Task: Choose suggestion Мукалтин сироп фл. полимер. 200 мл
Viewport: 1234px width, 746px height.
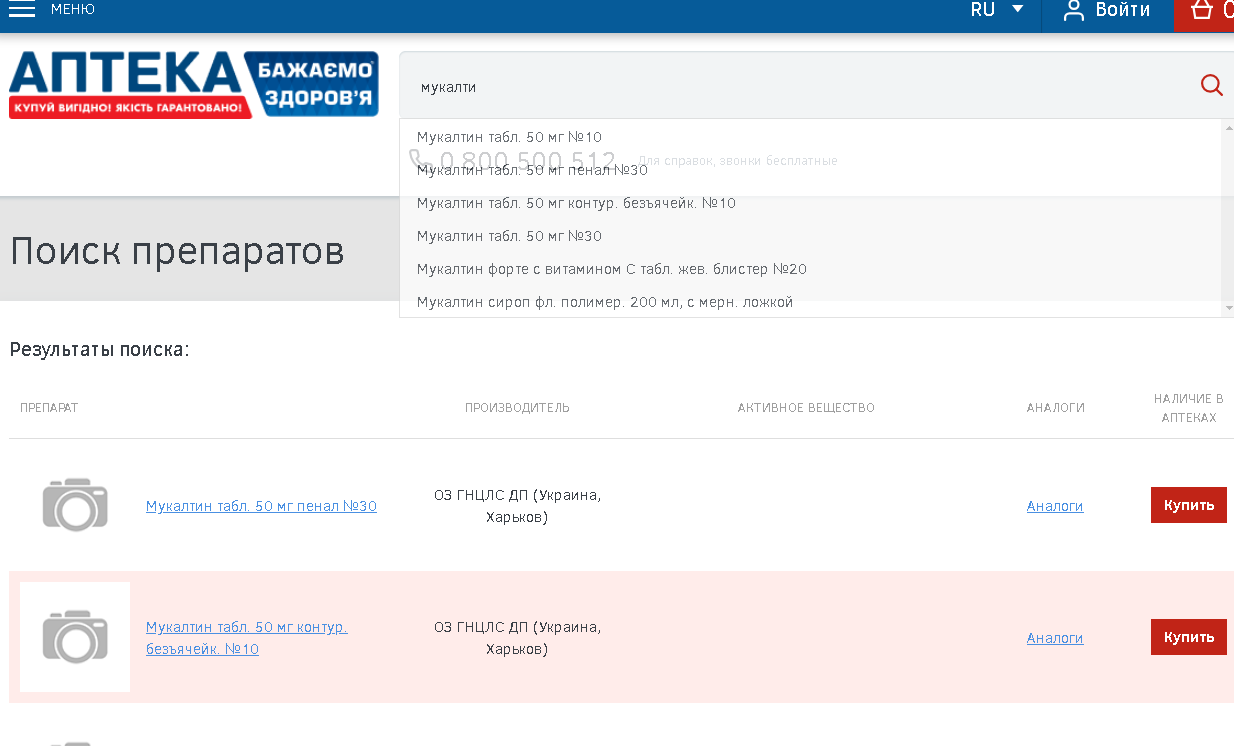Action: 604,302
